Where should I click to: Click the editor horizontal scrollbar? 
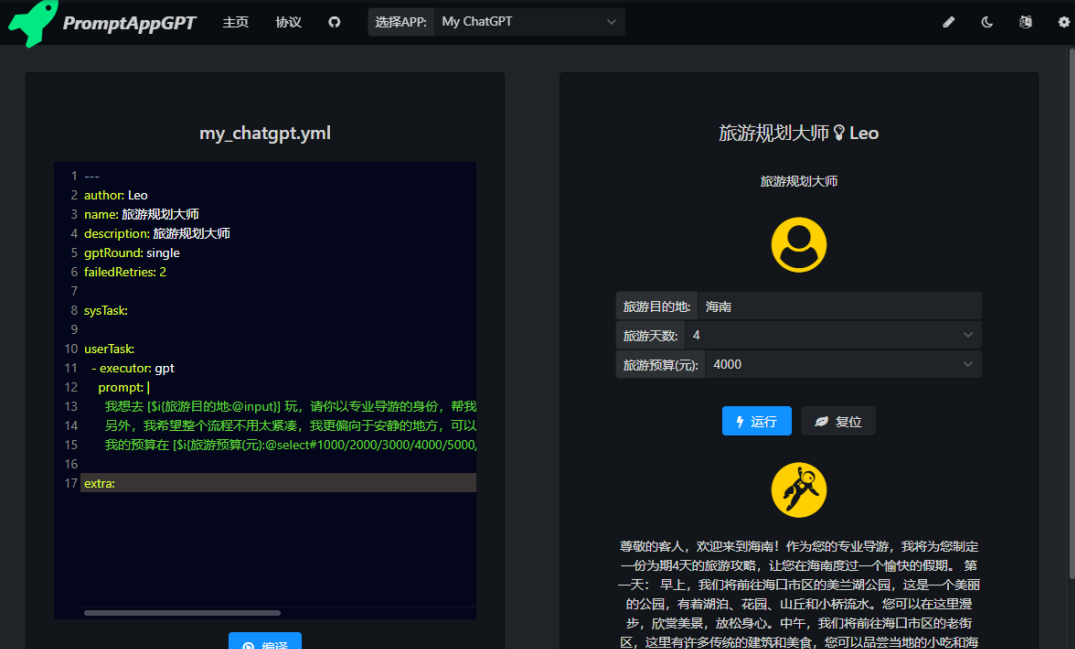point(182,613)
